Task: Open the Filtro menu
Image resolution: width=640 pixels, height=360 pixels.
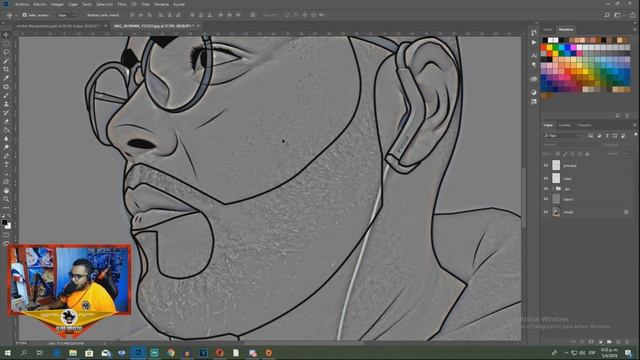Action: point(122,4)
